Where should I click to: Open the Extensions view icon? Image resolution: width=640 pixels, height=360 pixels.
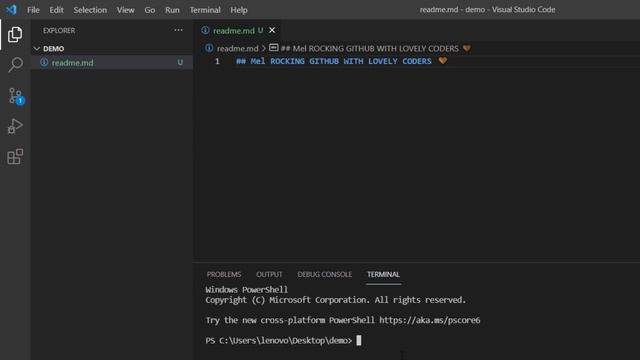15,157
